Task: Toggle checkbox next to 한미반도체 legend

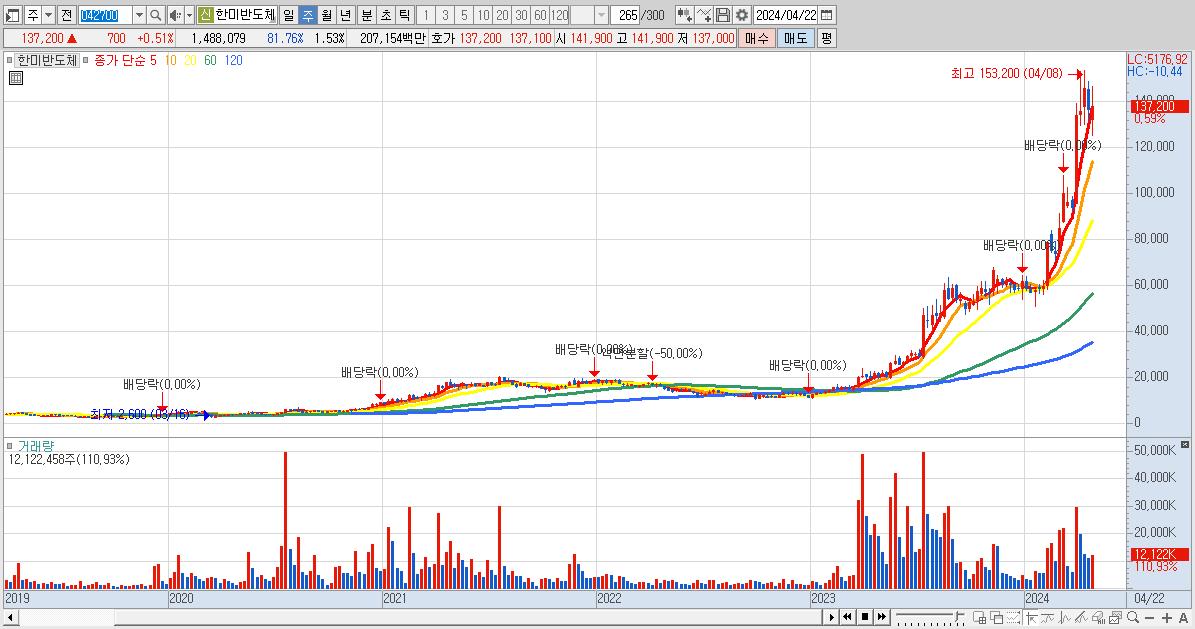Action: point(9,60)
